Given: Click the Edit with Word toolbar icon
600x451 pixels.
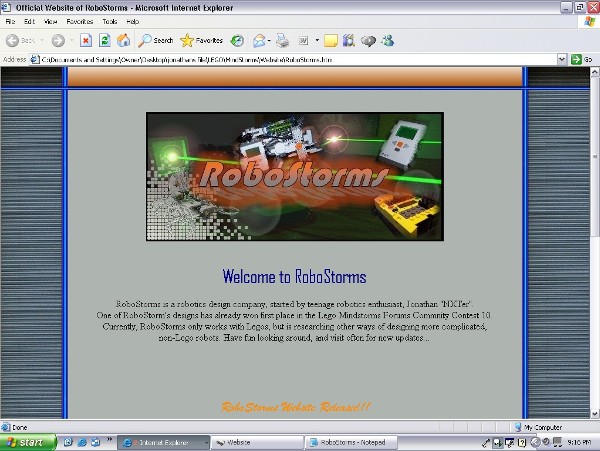Looking at the screenshot, I should (303, 41).
